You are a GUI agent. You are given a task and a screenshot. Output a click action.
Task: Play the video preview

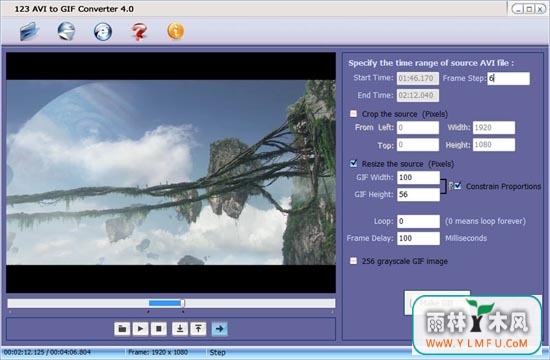coord(140,329)
